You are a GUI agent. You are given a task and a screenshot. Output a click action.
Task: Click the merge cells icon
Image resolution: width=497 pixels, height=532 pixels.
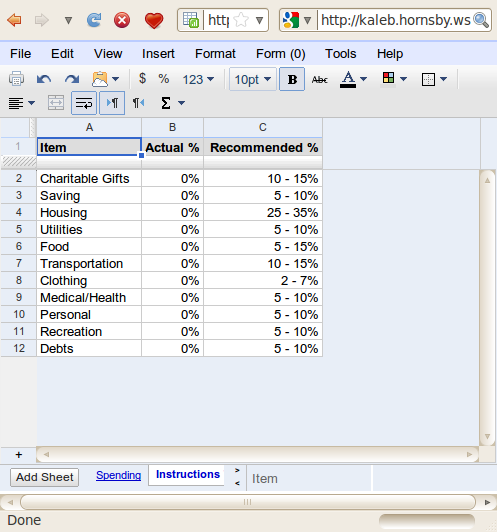[56, 103]
